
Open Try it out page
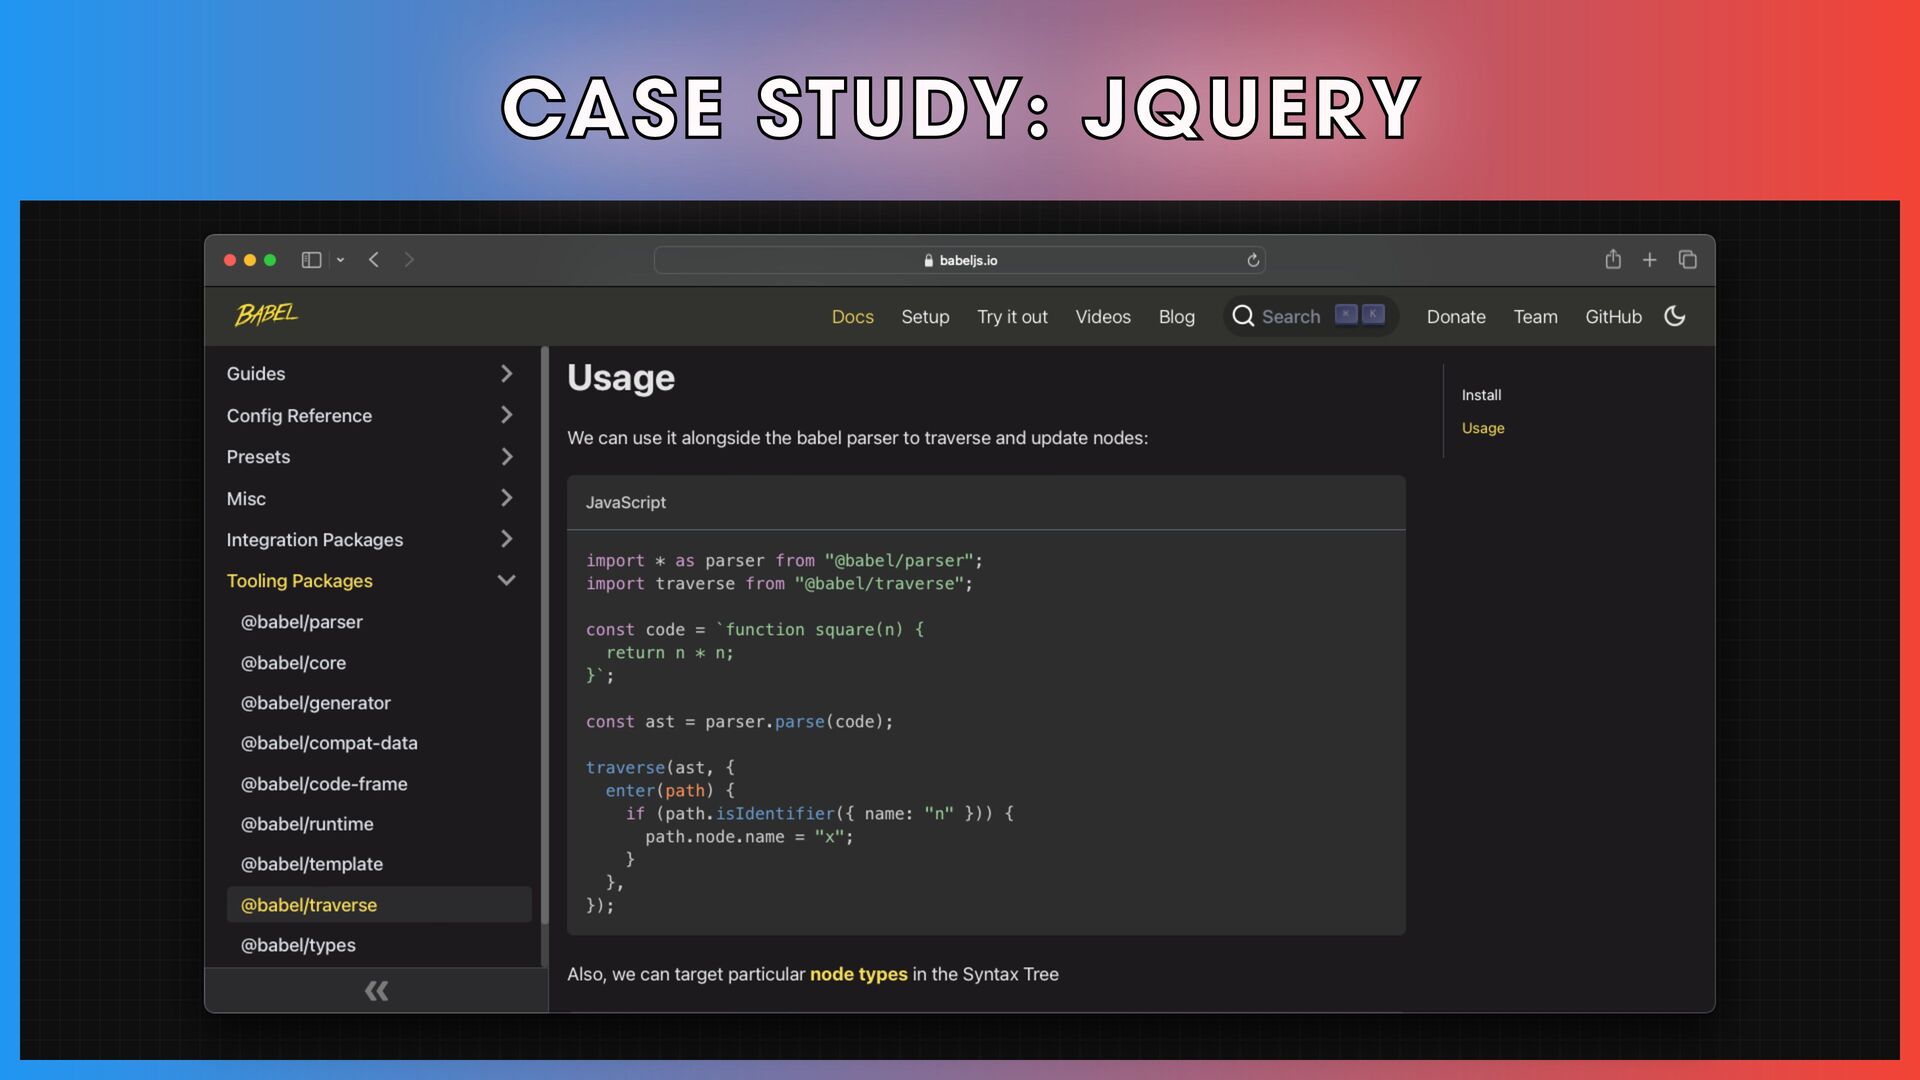[x=1012, y=317]
